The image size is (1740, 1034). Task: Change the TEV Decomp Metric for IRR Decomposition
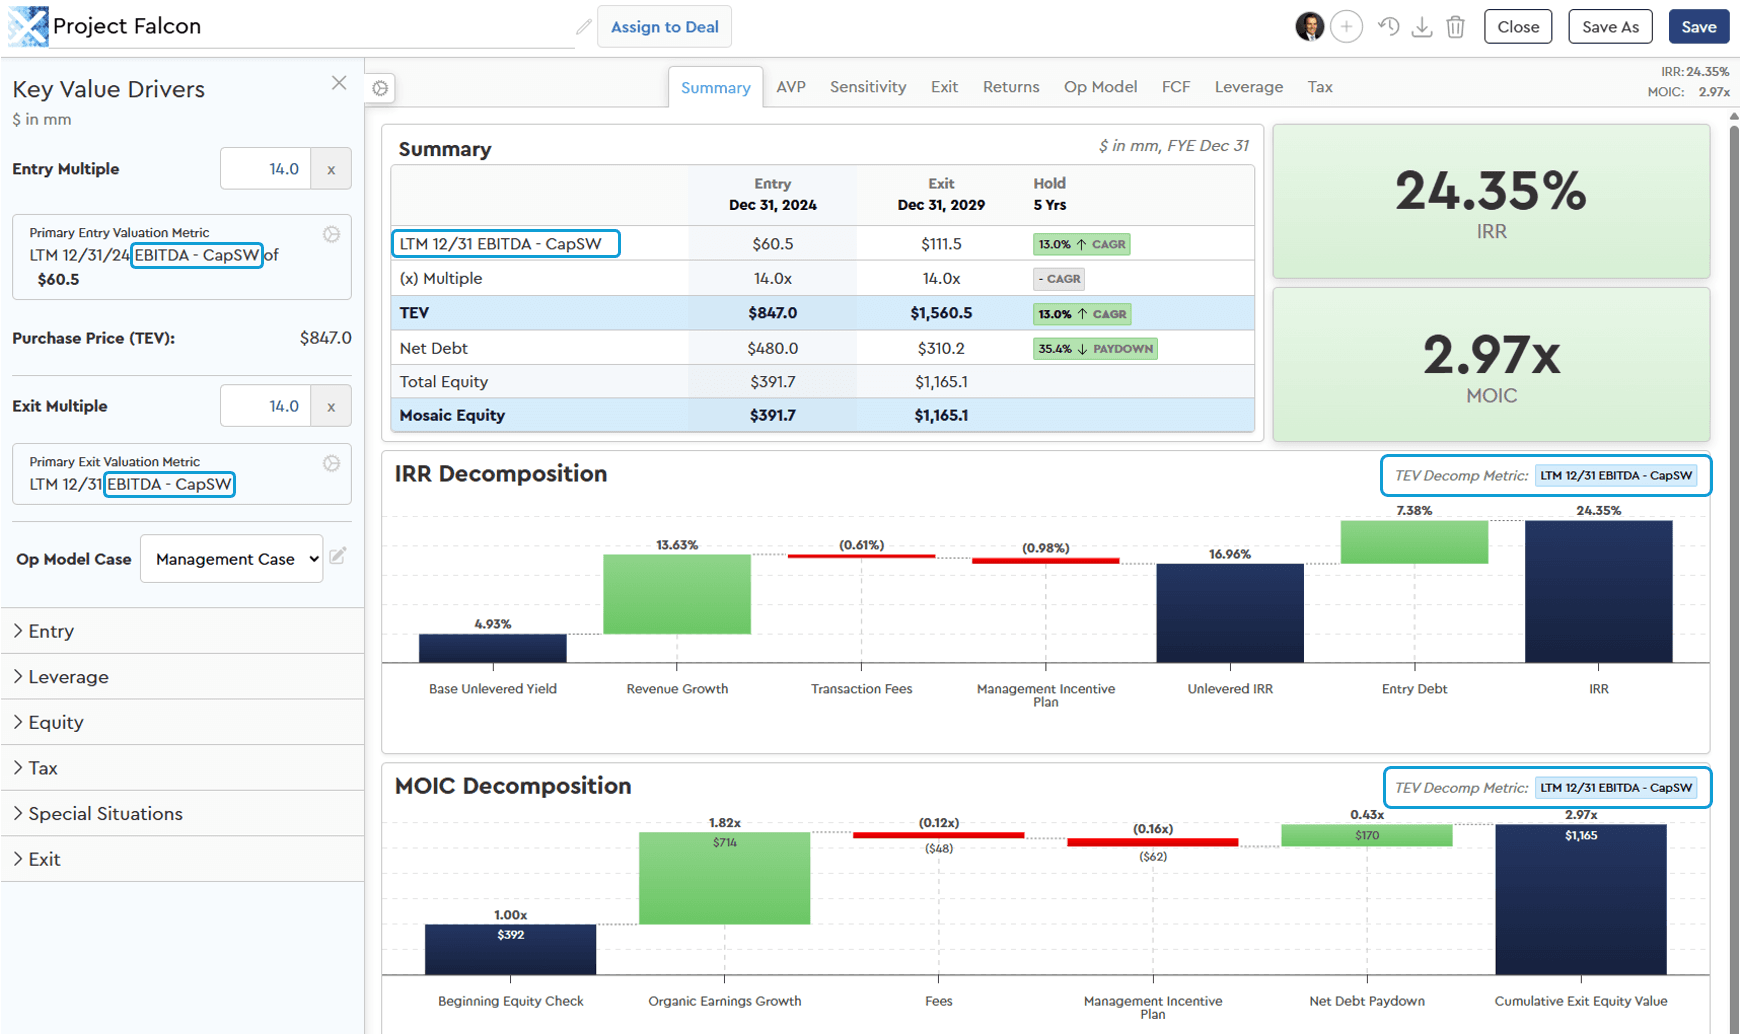click(x=1617, y=475)
